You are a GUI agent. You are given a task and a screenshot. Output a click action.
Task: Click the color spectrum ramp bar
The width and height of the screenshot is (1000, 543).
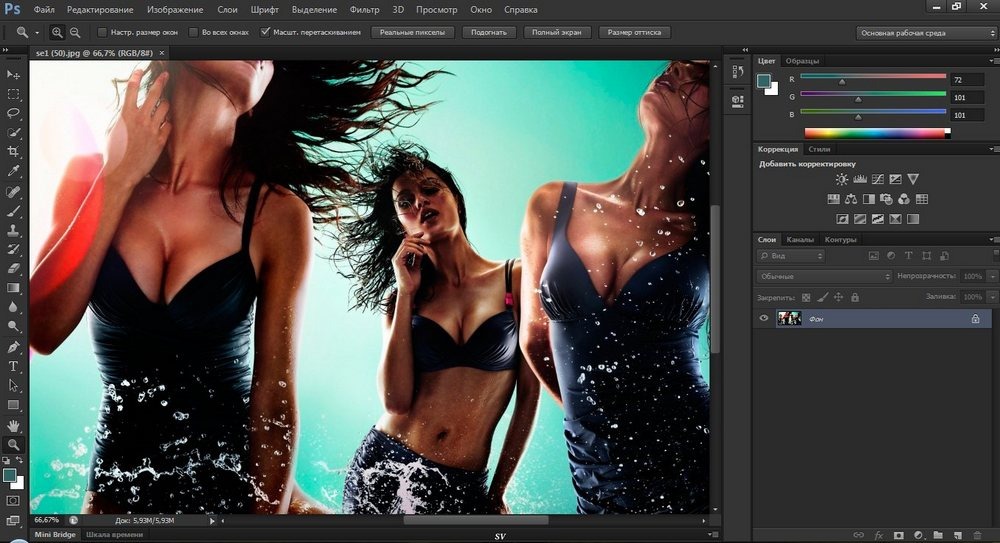coord(876,132)
